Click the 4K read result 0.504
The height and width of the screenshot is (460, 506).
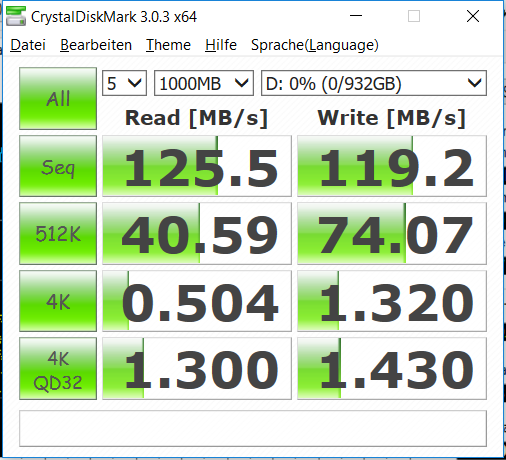[x=197, y=301]
